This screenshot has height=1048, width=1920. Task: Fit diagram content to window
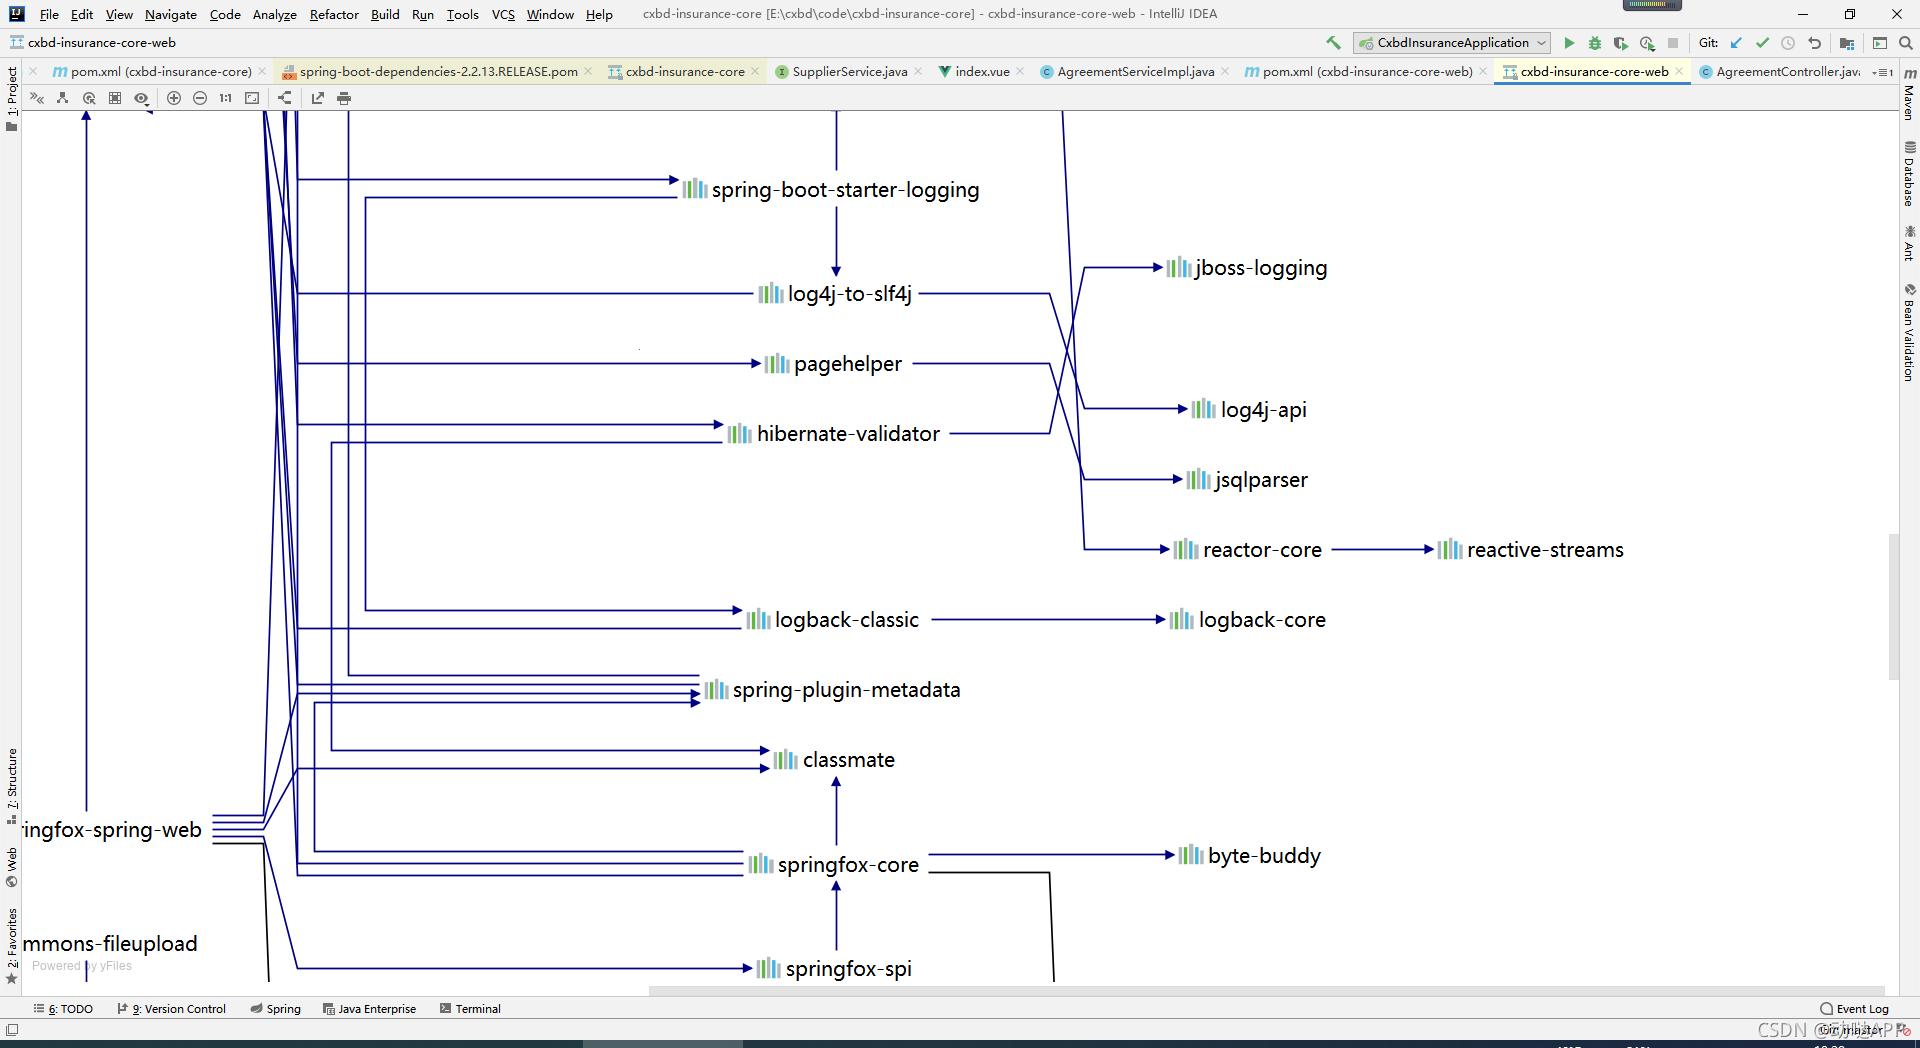252,98
